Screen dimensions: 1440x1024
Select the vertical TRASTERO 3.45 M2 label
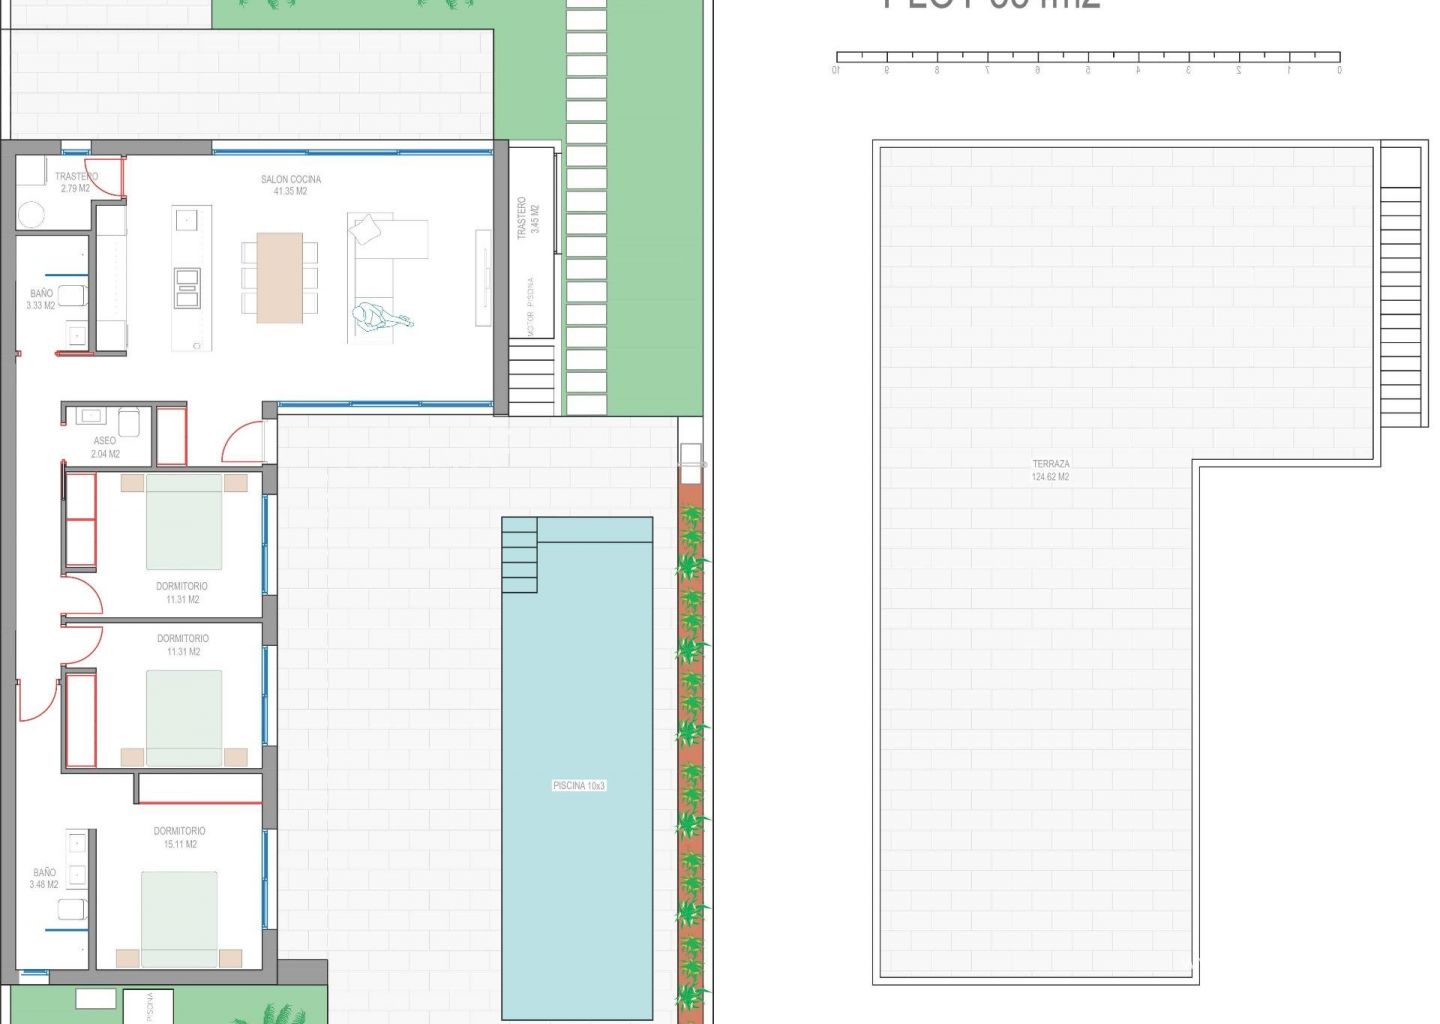527,217
